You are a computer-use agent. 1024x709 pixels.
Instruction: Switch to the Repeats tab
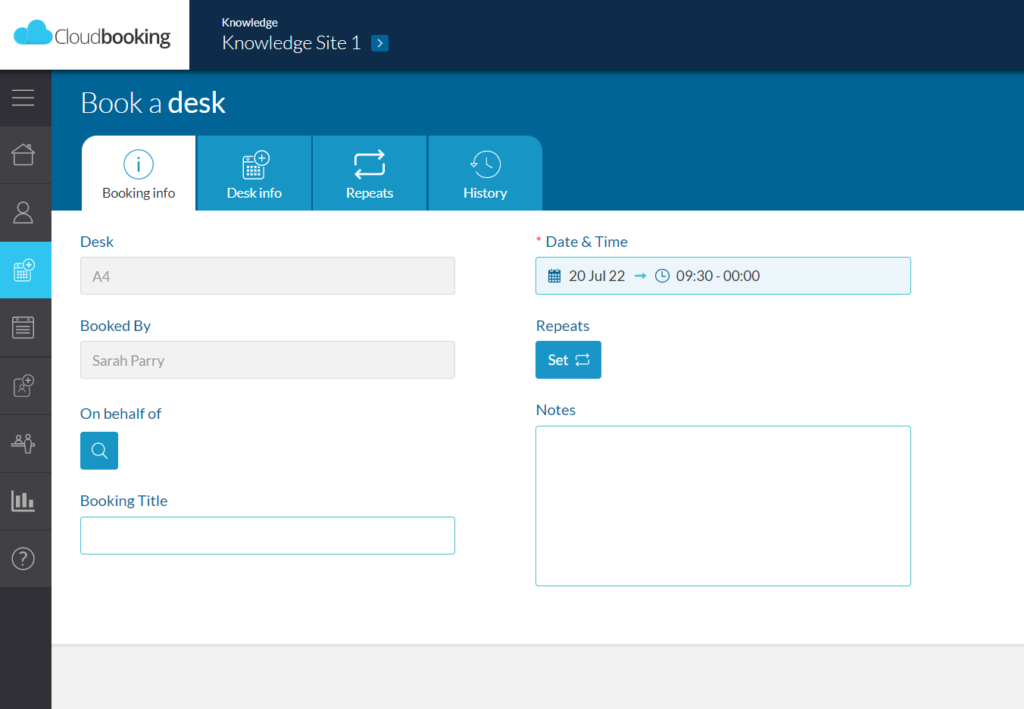click(x=370, y=173)
